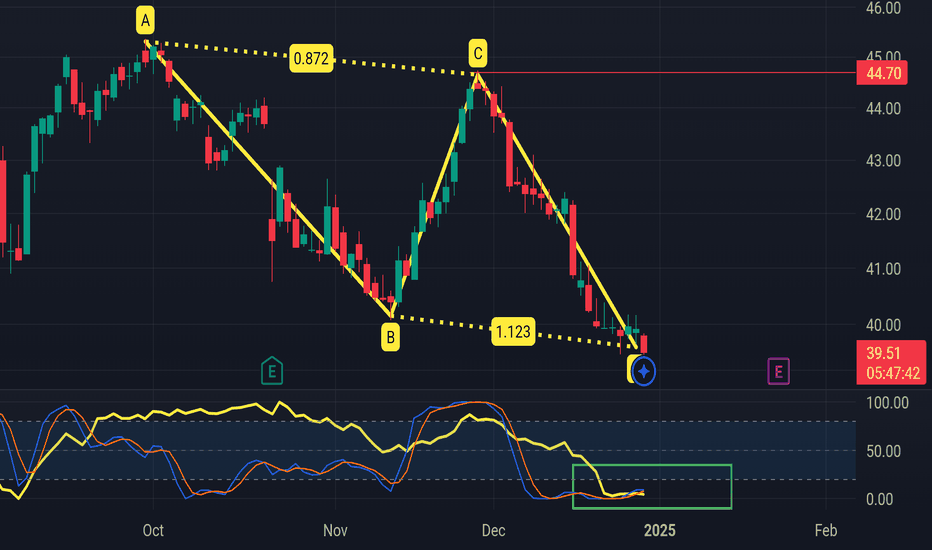Click the 1.123 ratio label
The height and width of the screenshot is (550, 932).
513,331
